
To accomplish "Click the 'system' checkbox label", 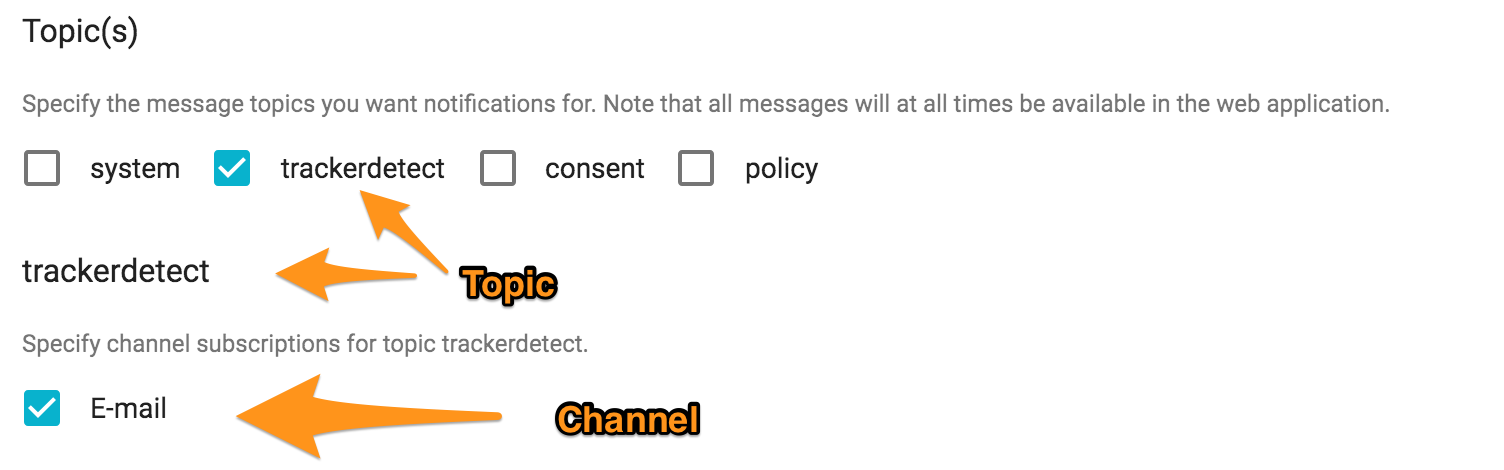I will pyautogui.click(x=135, y=169).
